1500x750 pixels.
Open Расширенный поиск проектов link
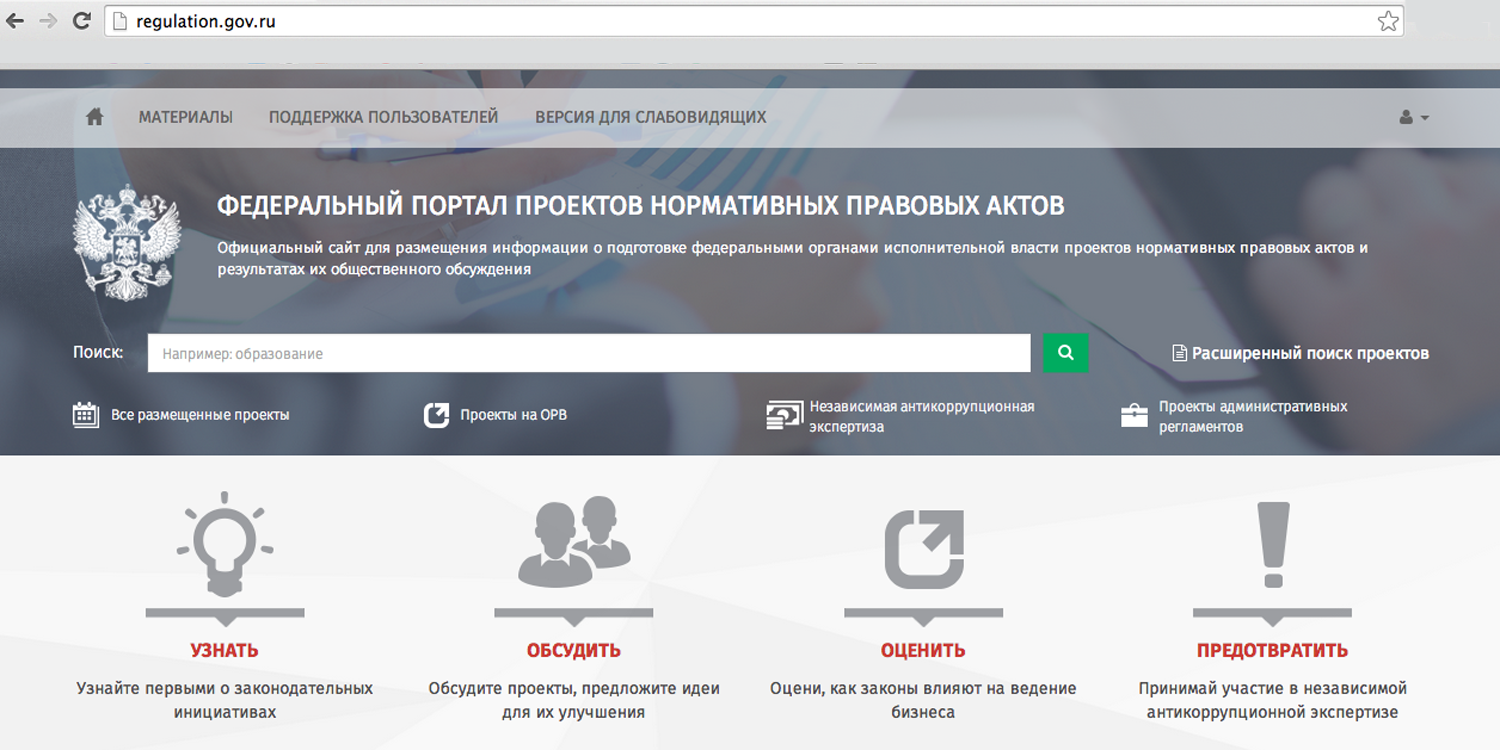(1310, 353)
